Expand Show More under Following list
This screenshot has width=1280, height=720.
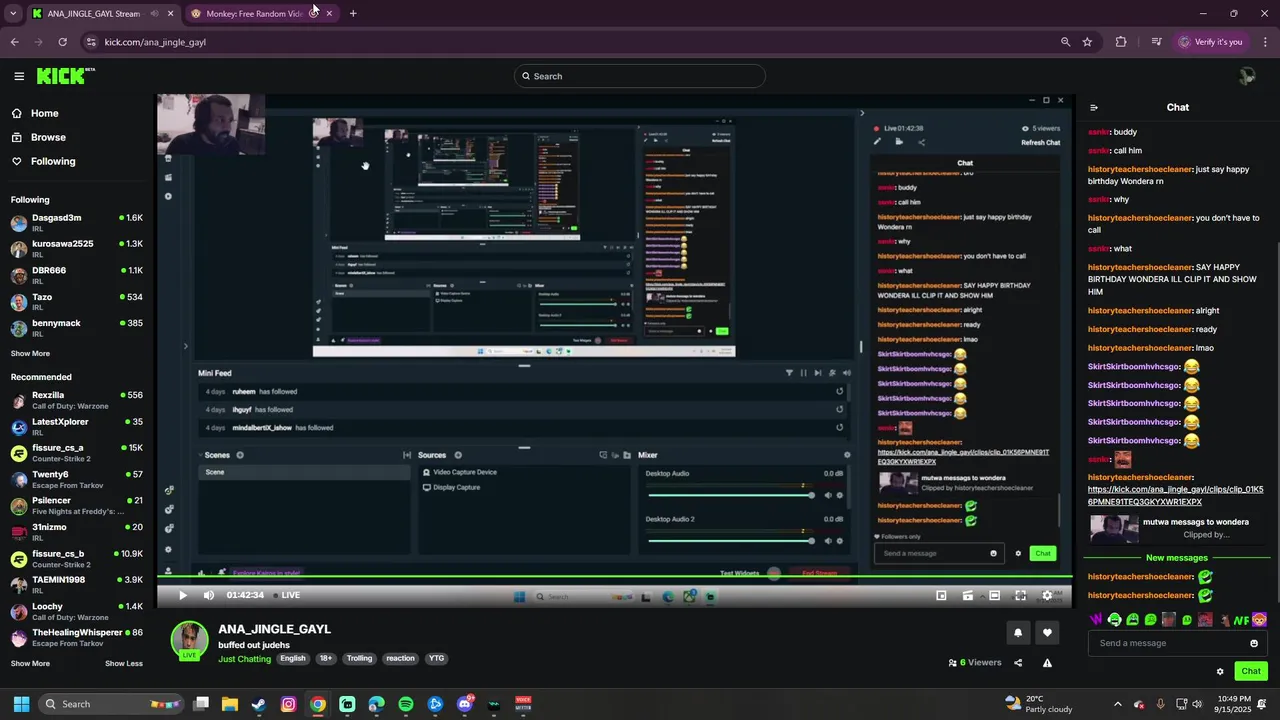(30, 353)
